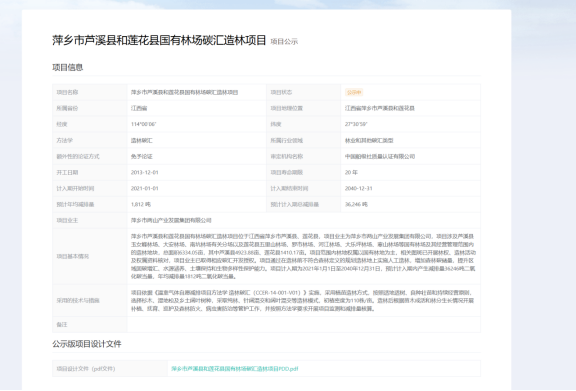This screenshot has height=391, width=576.
Task: Click the 公示中 status badge
Action: pos(354,92)
